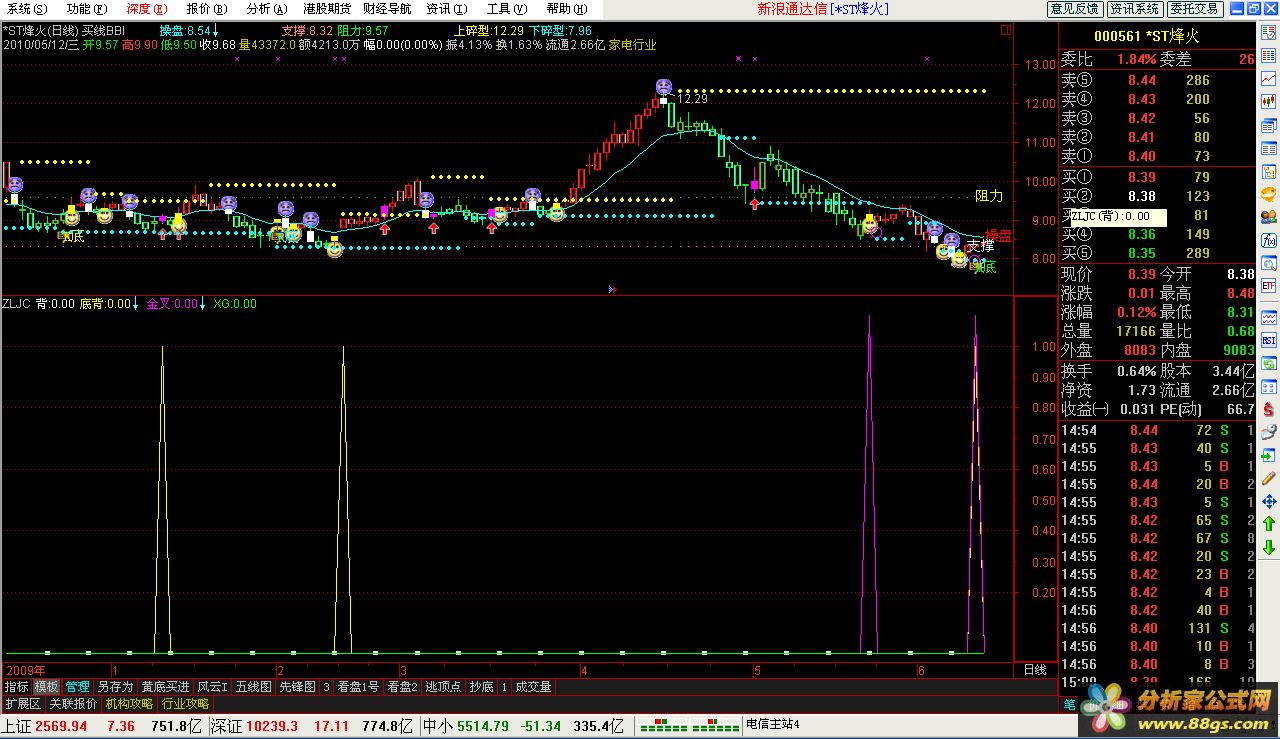Viewport: 1280px width, 739px height.
Task: Click the red dollar sign icon
Action: click(1268, 410)
